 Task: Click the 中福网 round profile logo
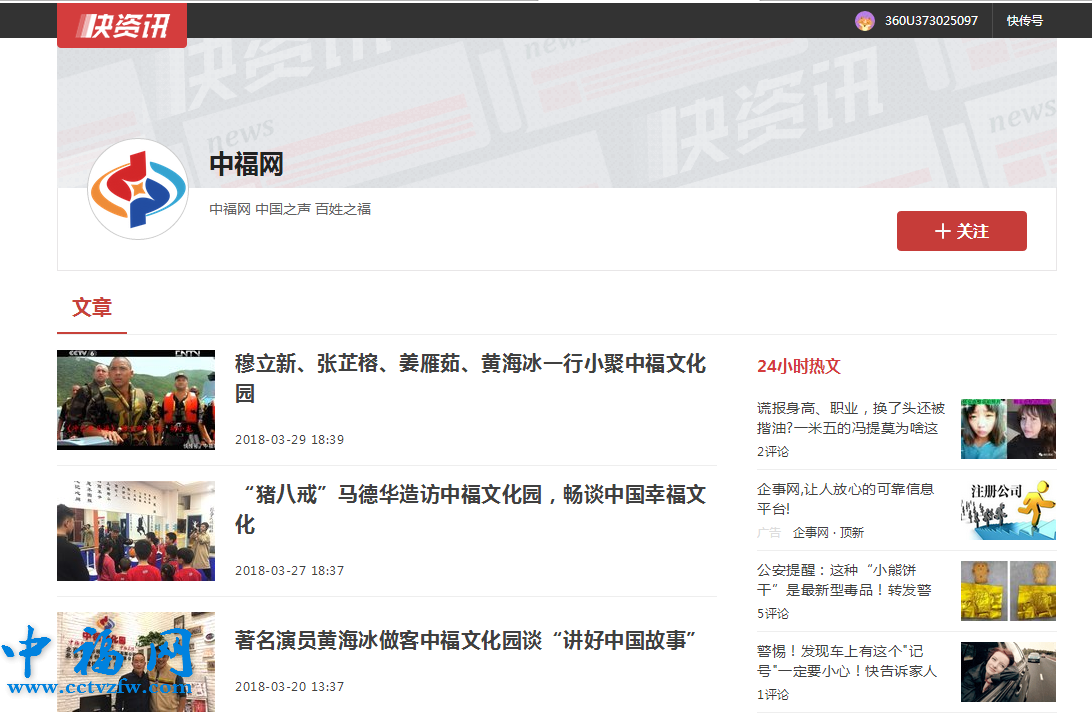(138, 189)
